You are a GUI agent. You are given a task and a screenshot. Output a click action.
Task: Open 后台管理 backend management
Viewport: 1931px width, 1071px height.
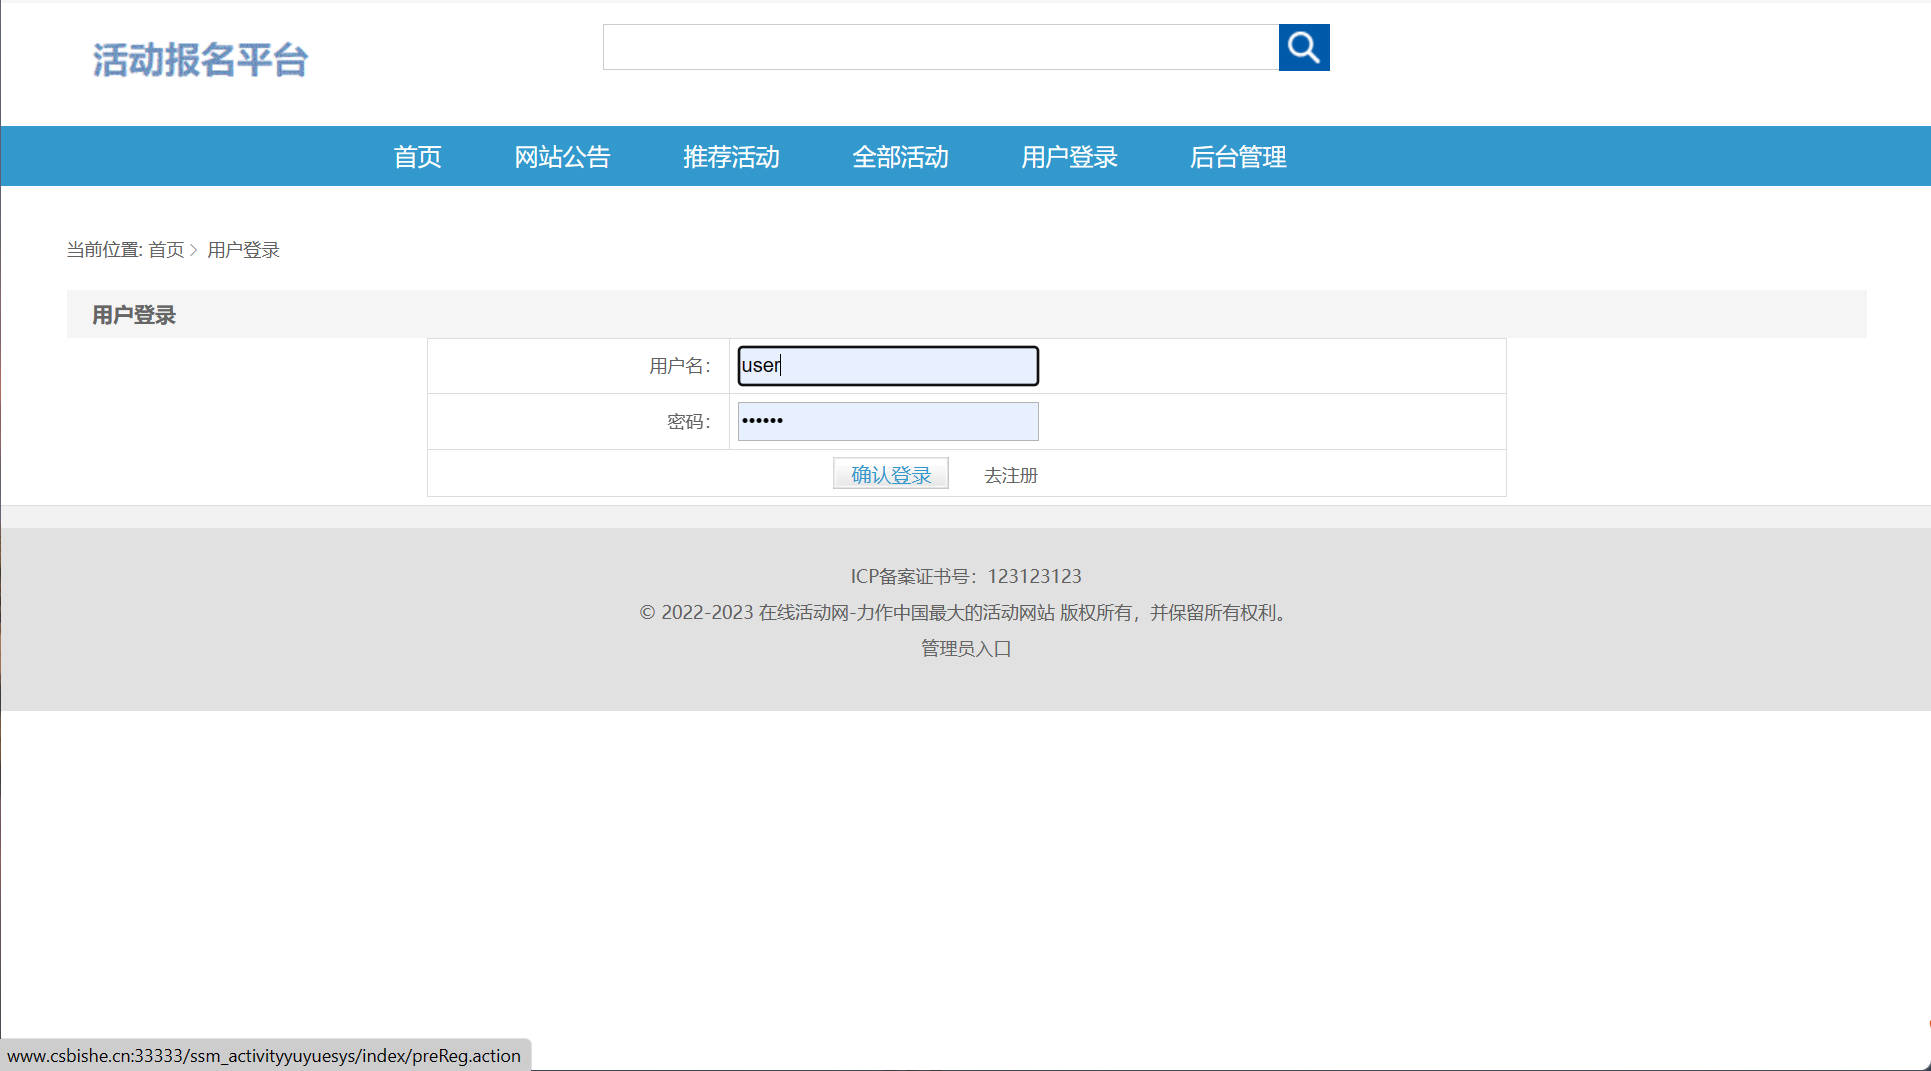click(x=1238, y=156)
